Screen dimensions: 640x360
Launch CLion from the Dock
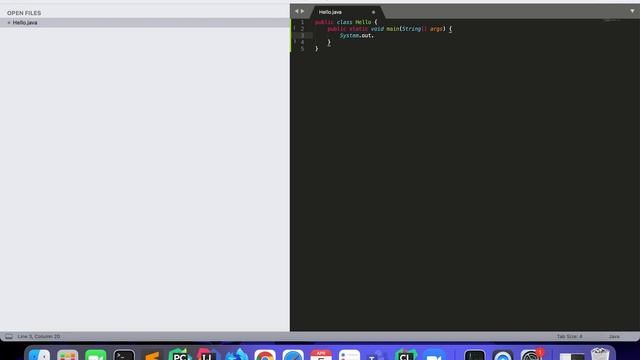tap(405, 355)
